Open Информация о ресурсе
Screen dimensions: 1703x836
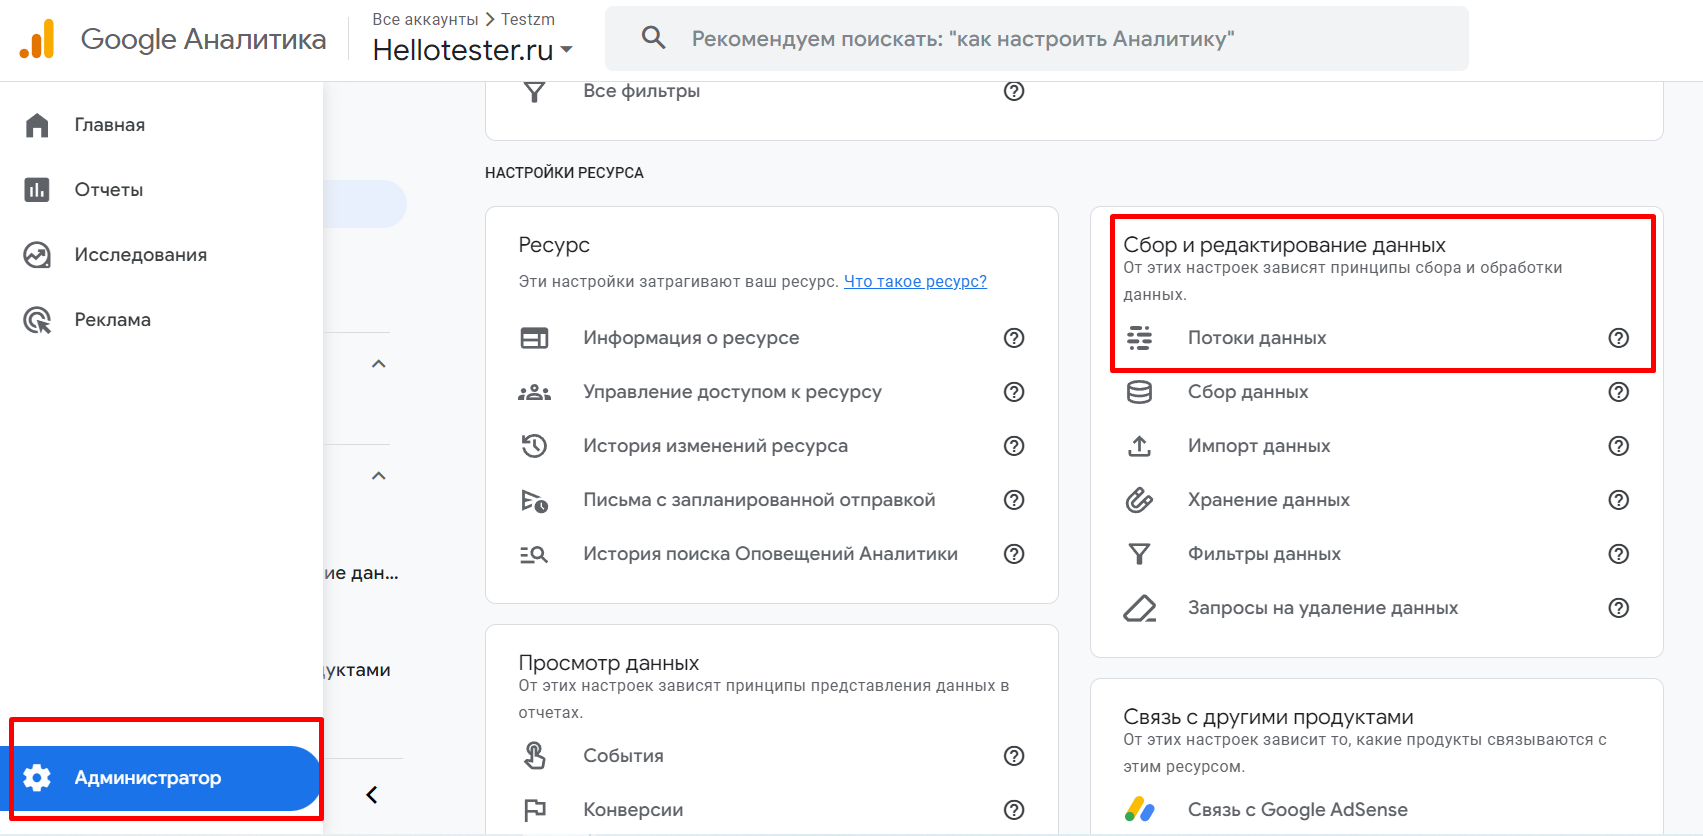click(x=691, y=338)
